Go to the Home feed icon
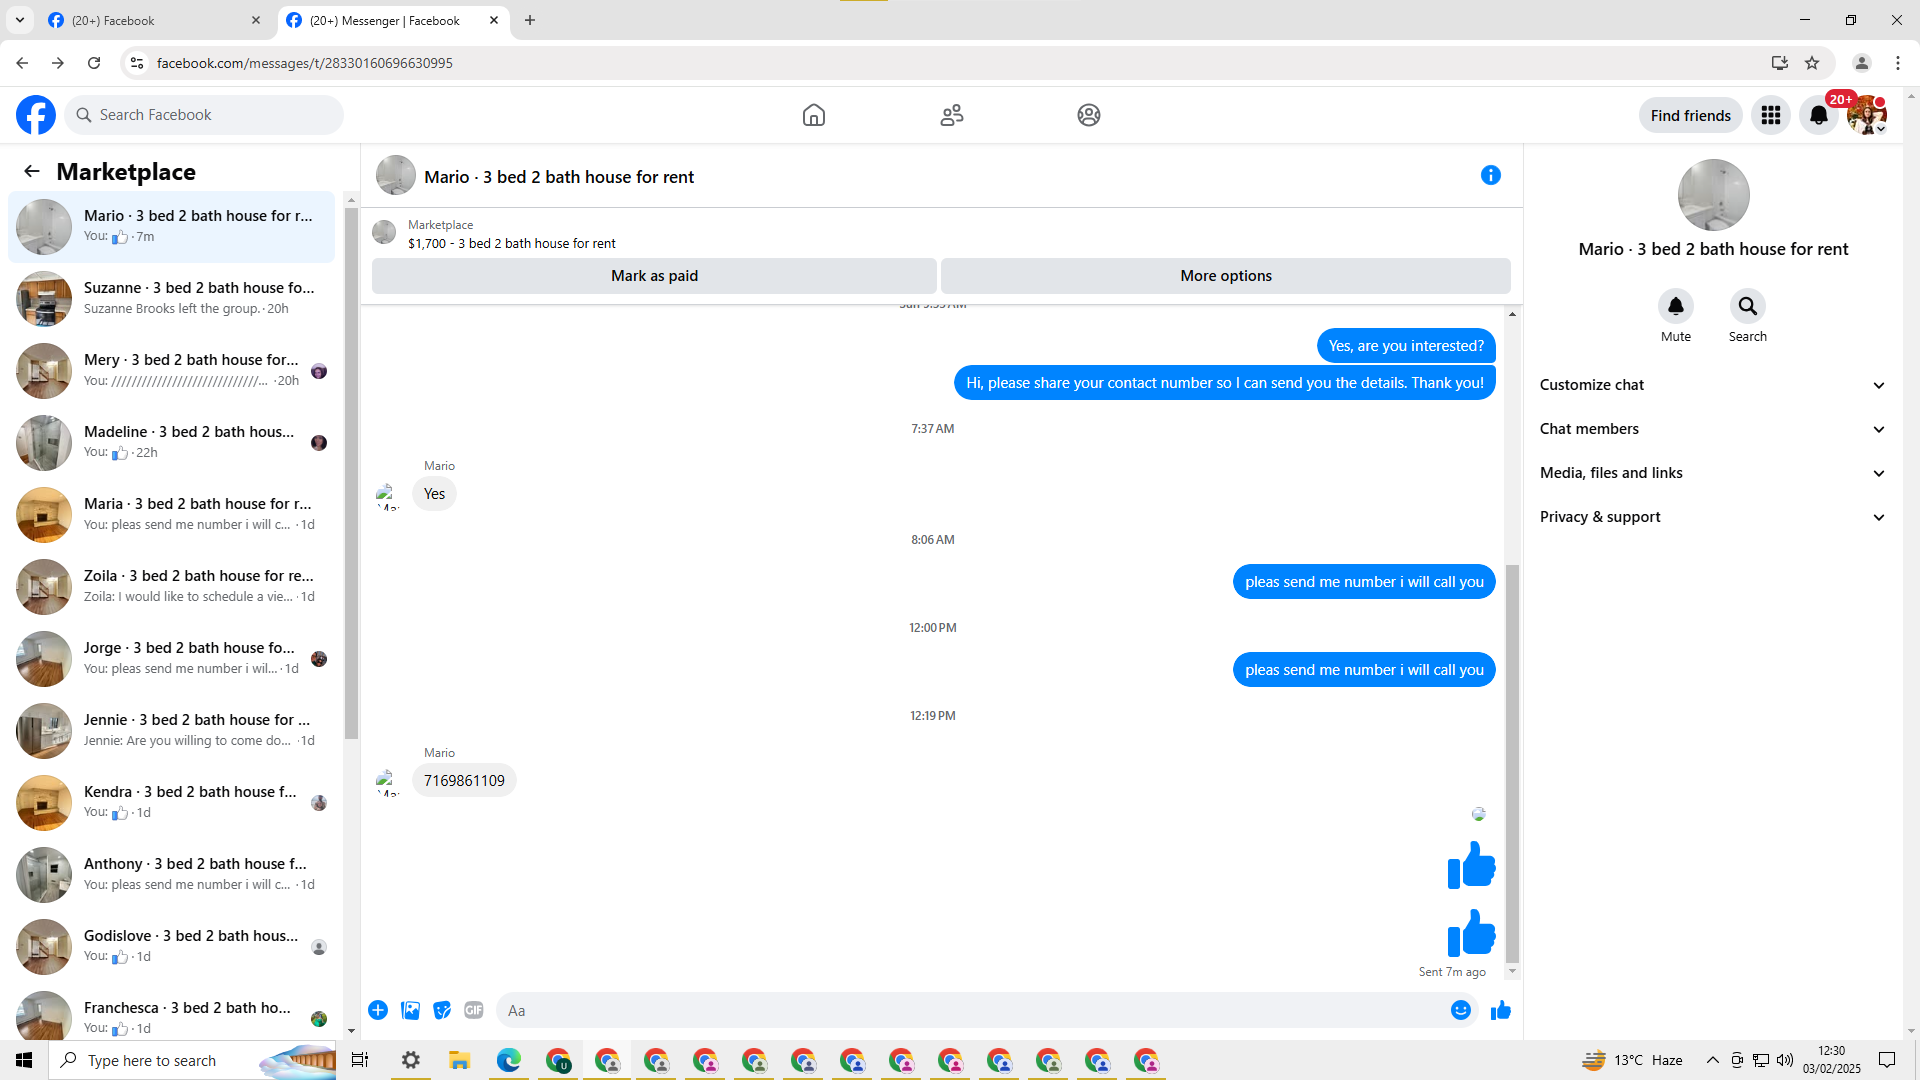Screen dimensions: 1920x1080 pos(814,115)
